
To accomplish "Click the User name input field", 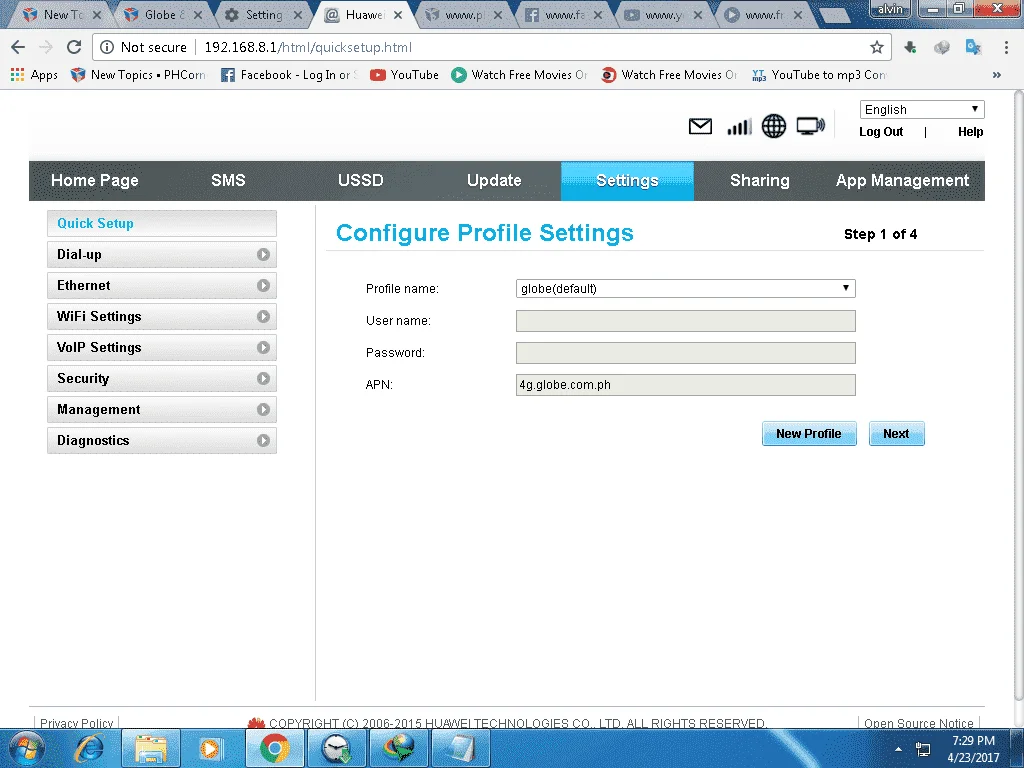I will (686, 321).
